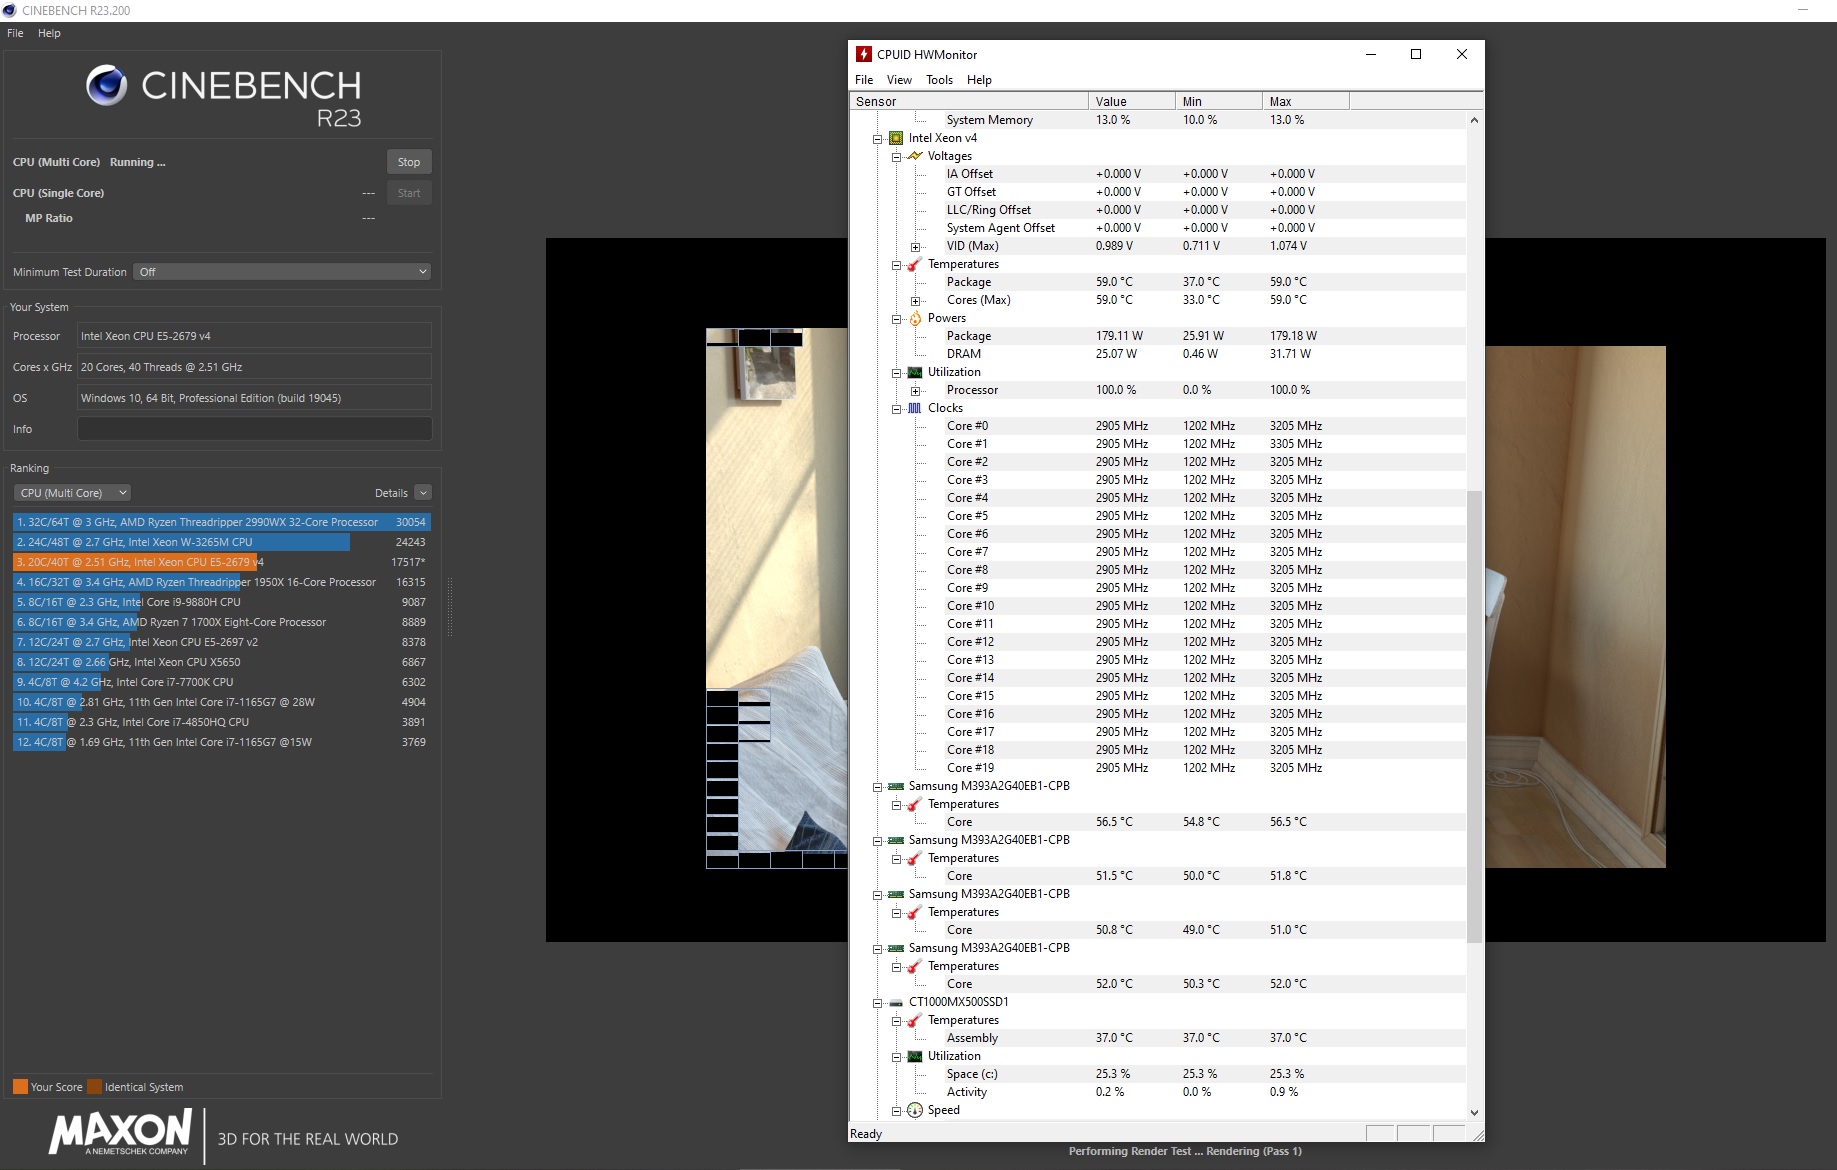Open the CPU (Multi Core) ranking dropdown
The height and width of the screenshot is (1170, 1837).
coord(72,493)
